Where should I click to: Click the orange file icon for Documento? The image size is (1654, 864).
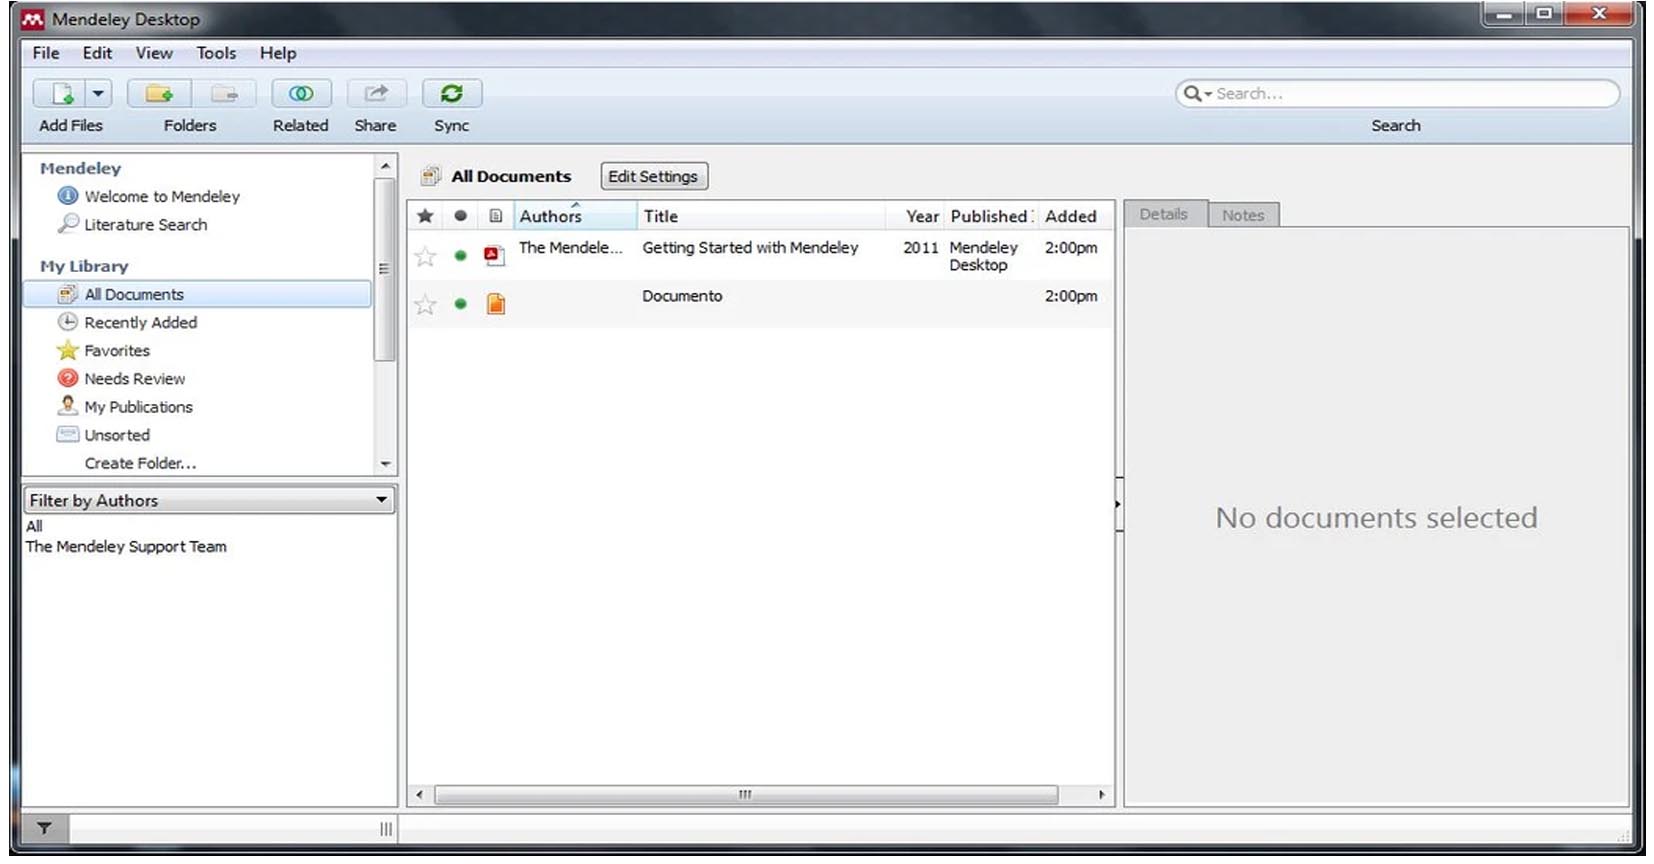[495, 304]
